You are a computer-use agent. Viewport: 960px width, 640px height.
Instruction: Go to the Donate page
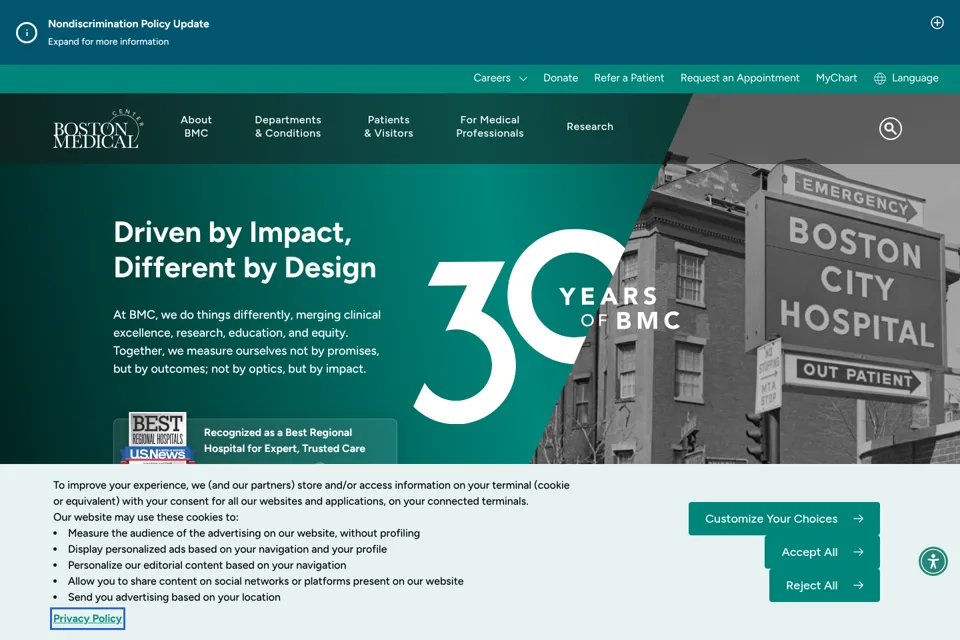(560, 78)
